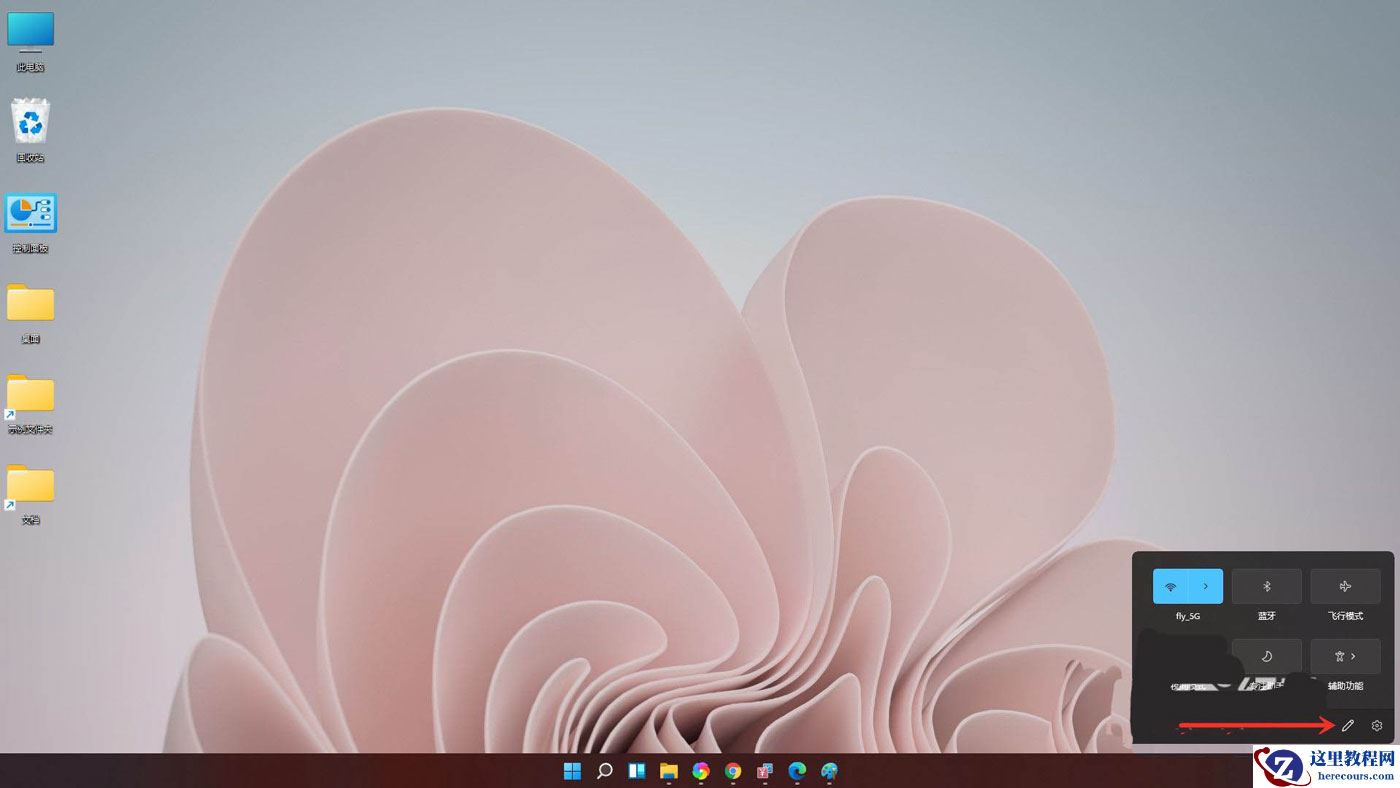The image size is (1400, 788).
Task: Enable airplane mode
Action: click(x=1345, y=586)
